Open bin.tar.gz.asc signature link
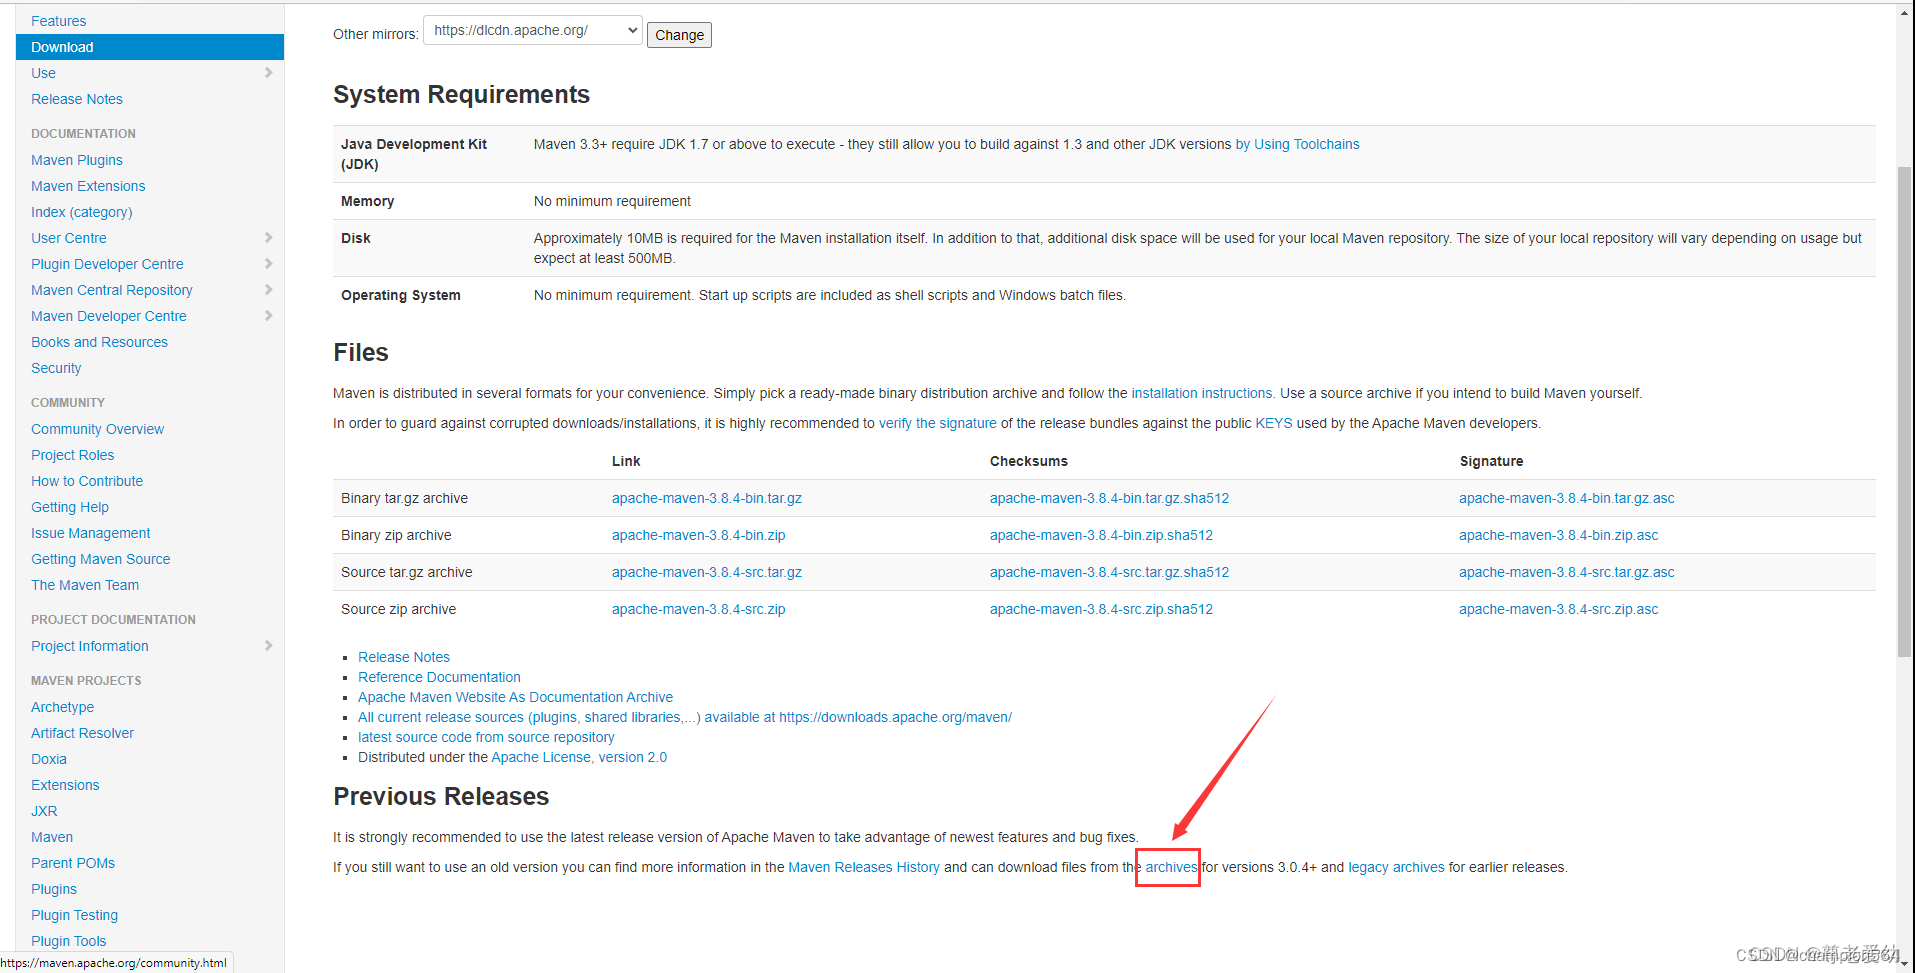This screenshot has height=973, width=1915. coord(1566,498)
